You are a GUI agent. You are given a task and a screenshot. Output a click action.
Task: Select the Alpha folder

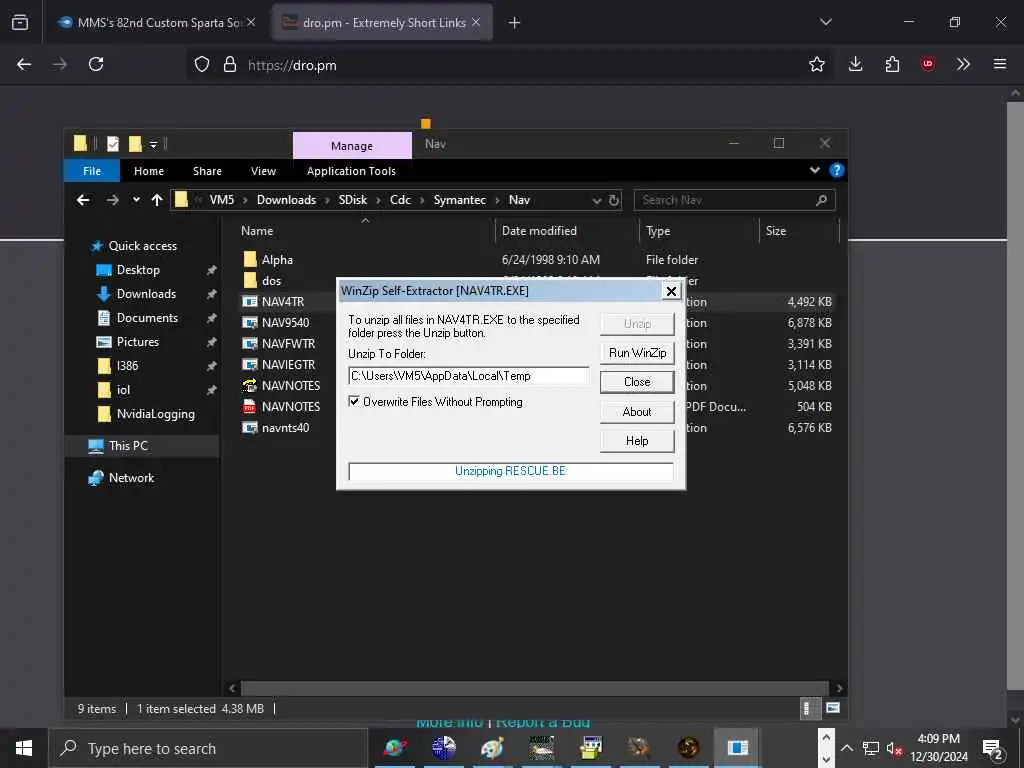coord(277,260)
